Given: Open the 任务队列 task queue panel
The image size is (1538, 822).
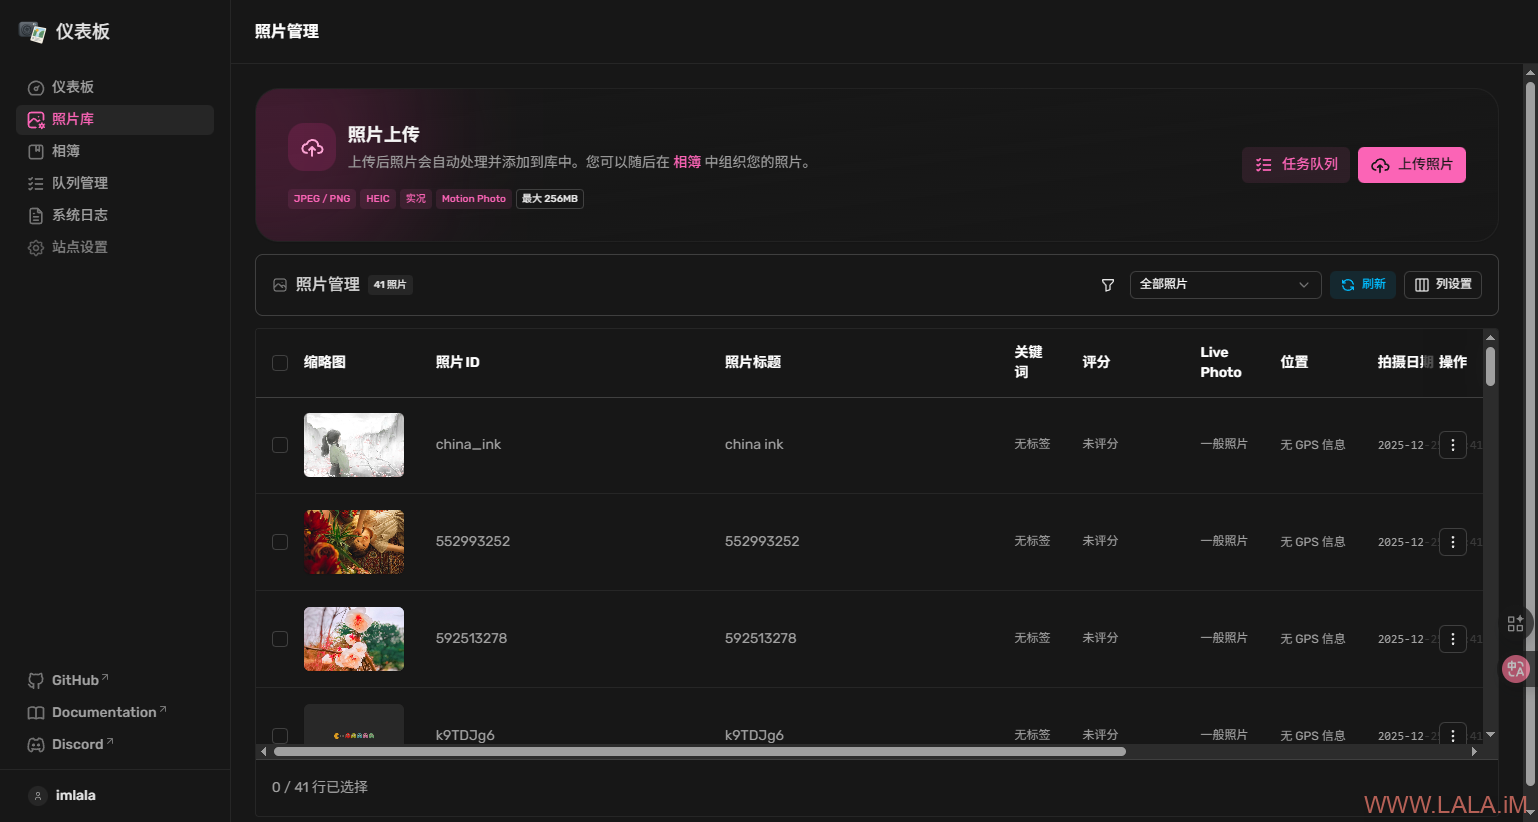Looking at the screenshot, I should point(1296,165).
